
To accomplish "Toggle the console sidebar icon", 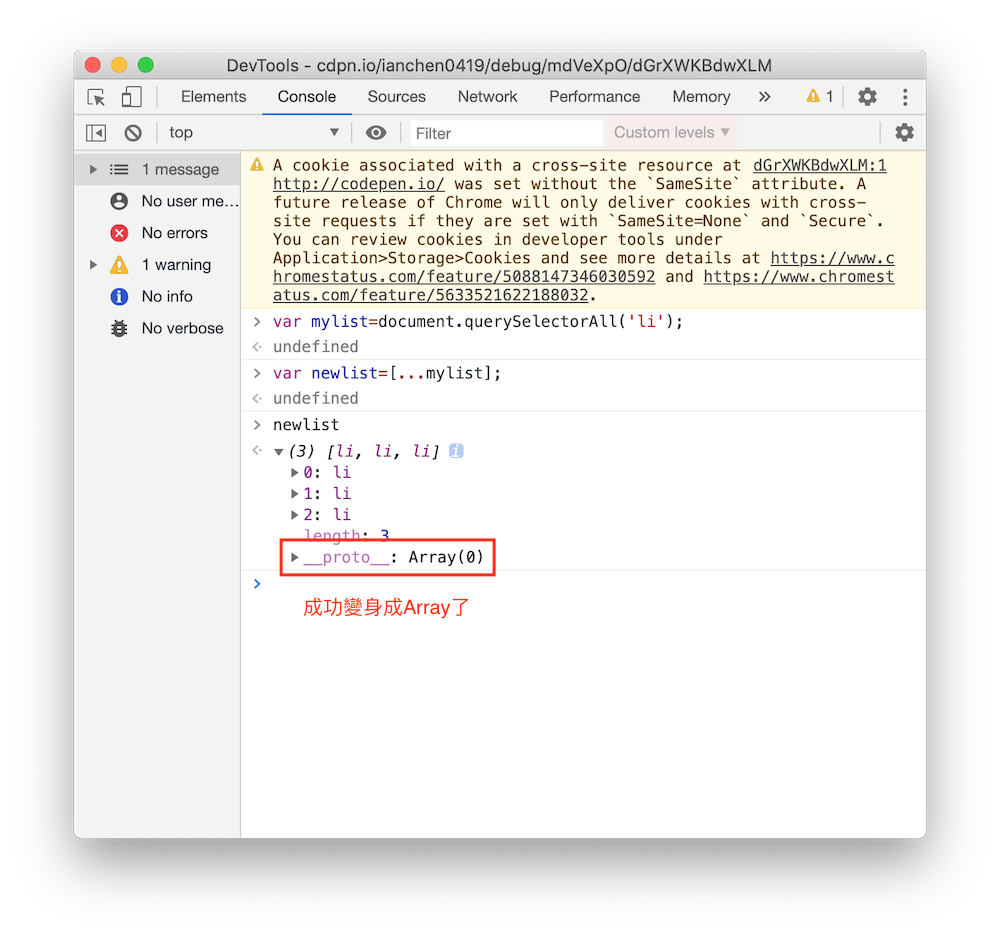I will (96, 133).
